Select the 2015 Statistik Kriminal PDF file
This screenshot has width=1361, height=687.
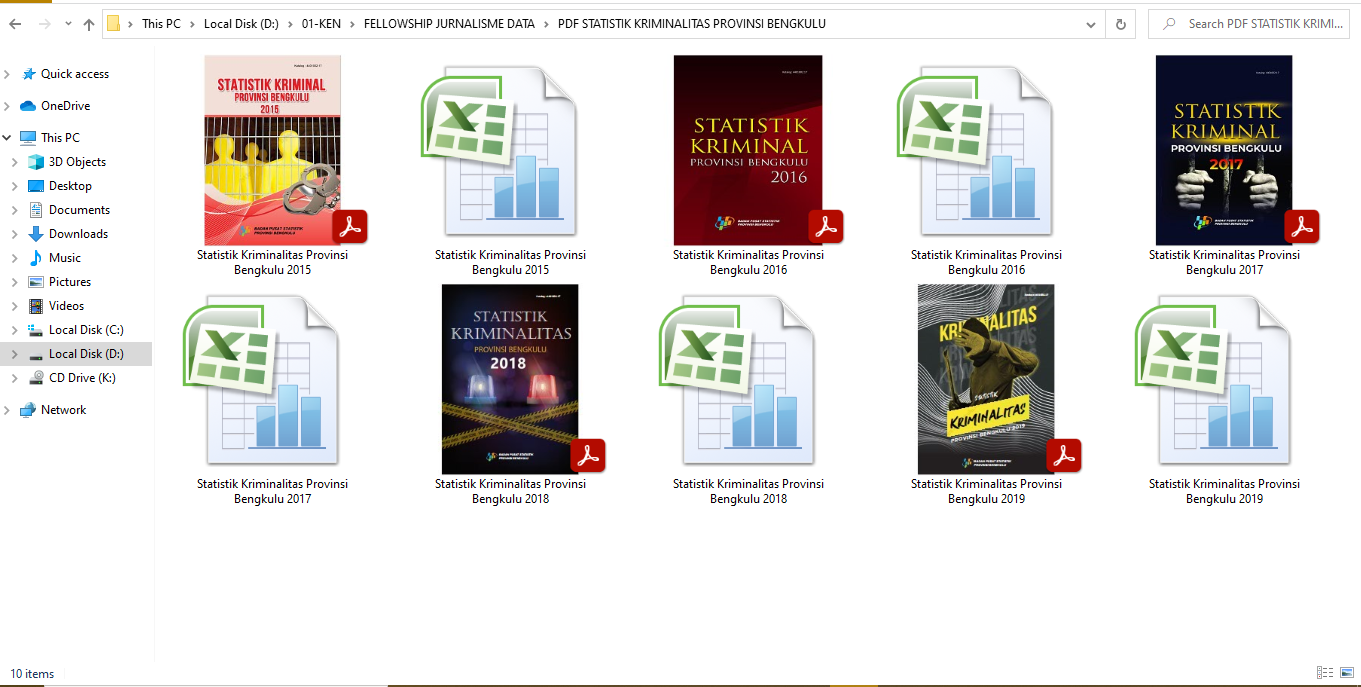click(273, 150)
